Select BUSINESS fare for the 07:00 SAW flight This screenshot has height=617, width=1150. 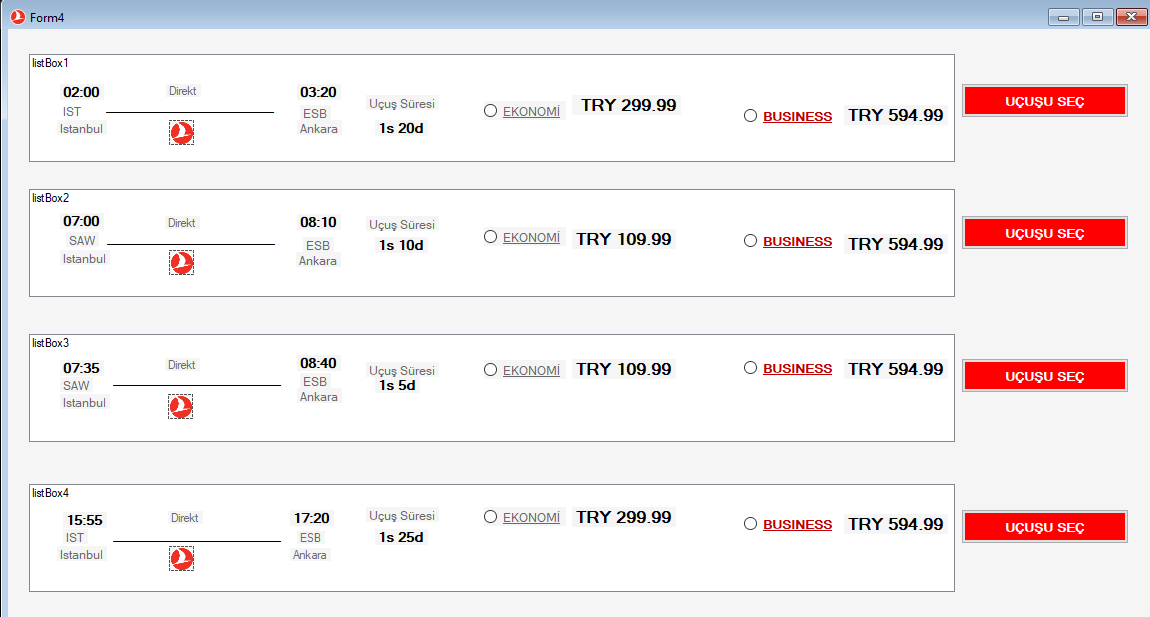[x=750, y=241]
